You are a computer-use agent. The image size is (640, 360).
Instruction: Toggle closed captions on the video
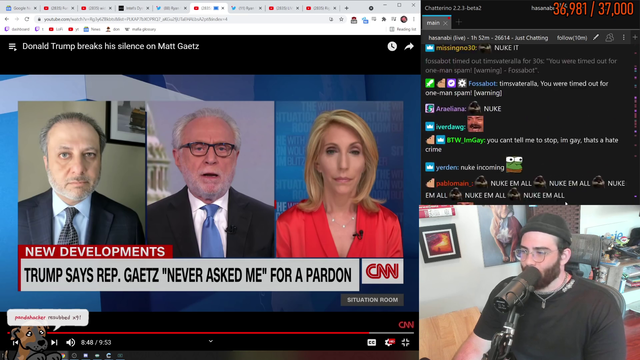(x=371, y=342)
